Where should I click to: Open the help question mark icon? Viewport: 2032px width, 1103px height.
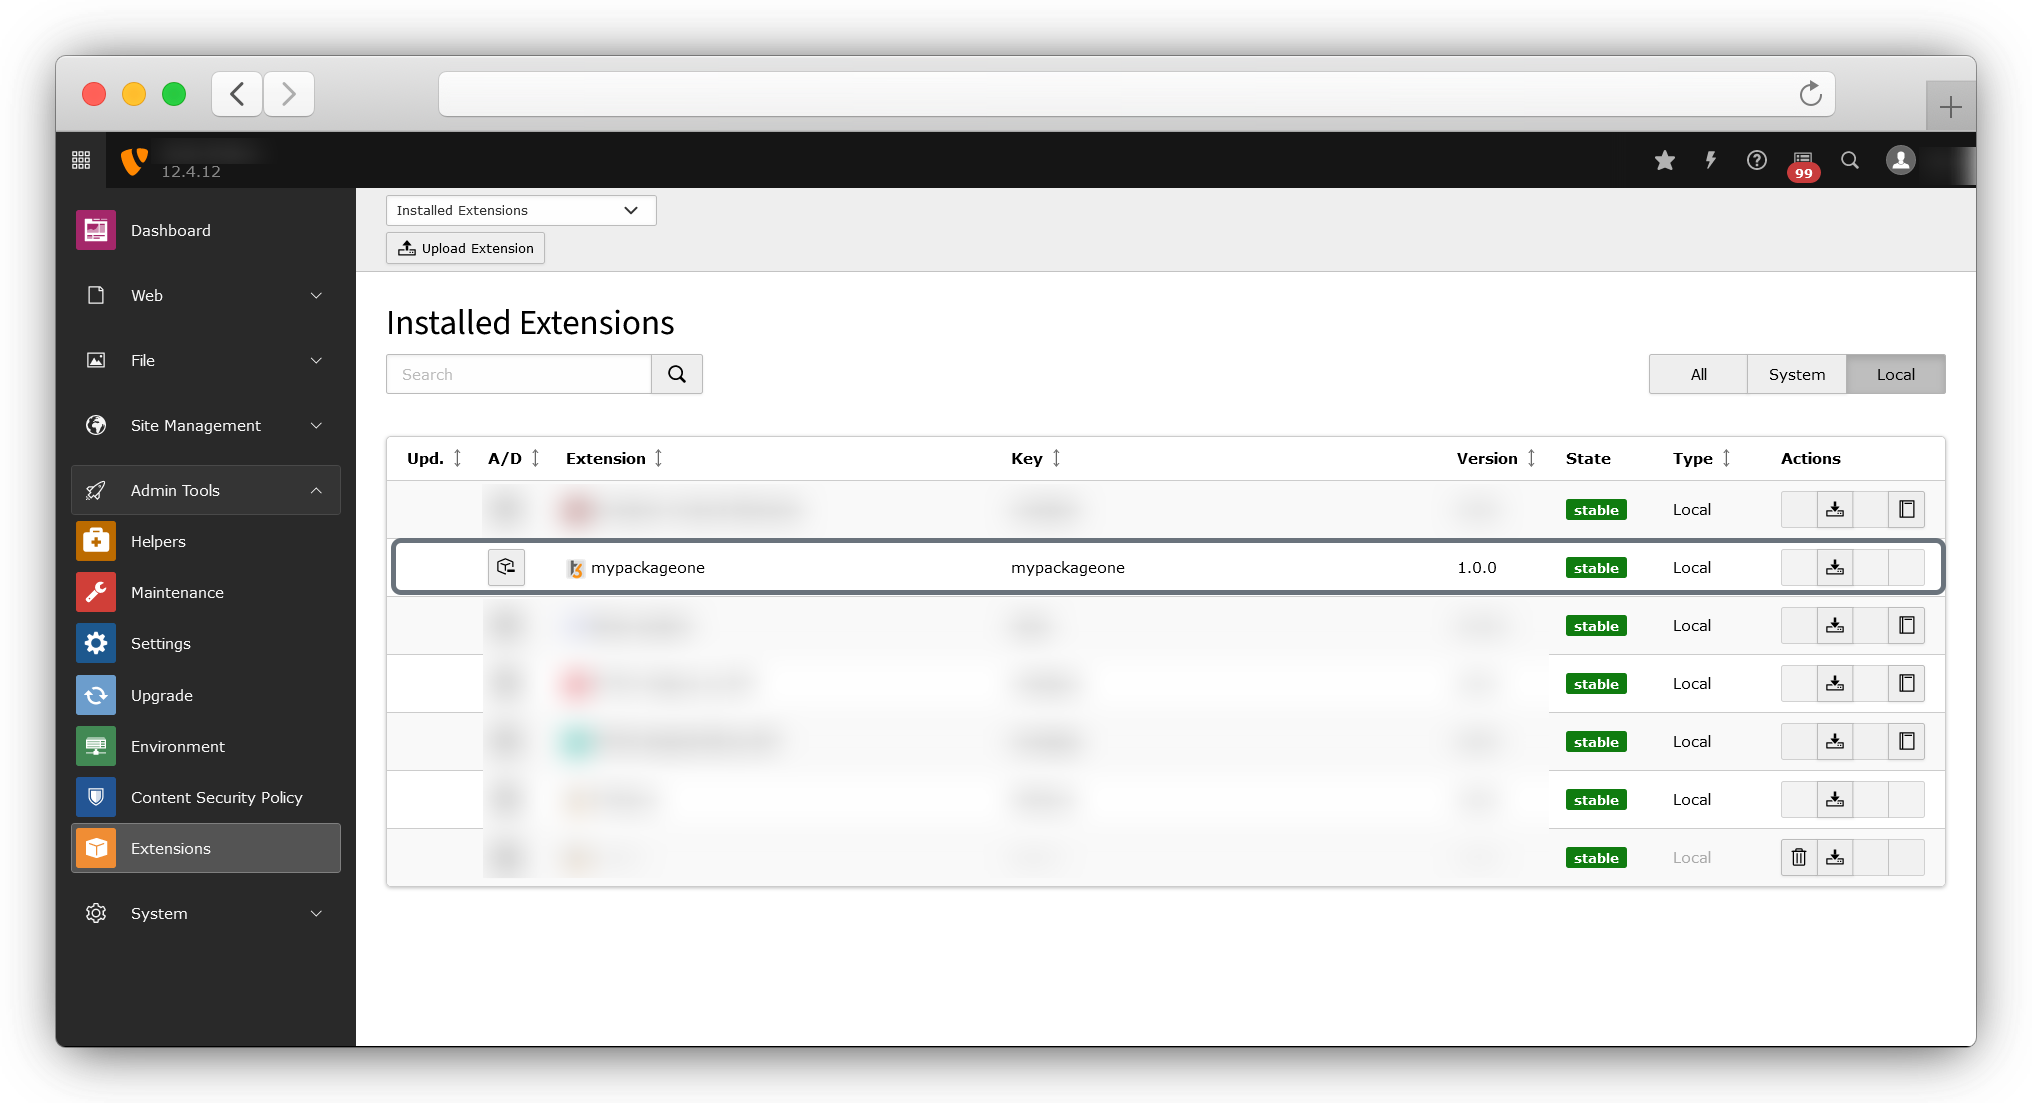click(1757, 160)
